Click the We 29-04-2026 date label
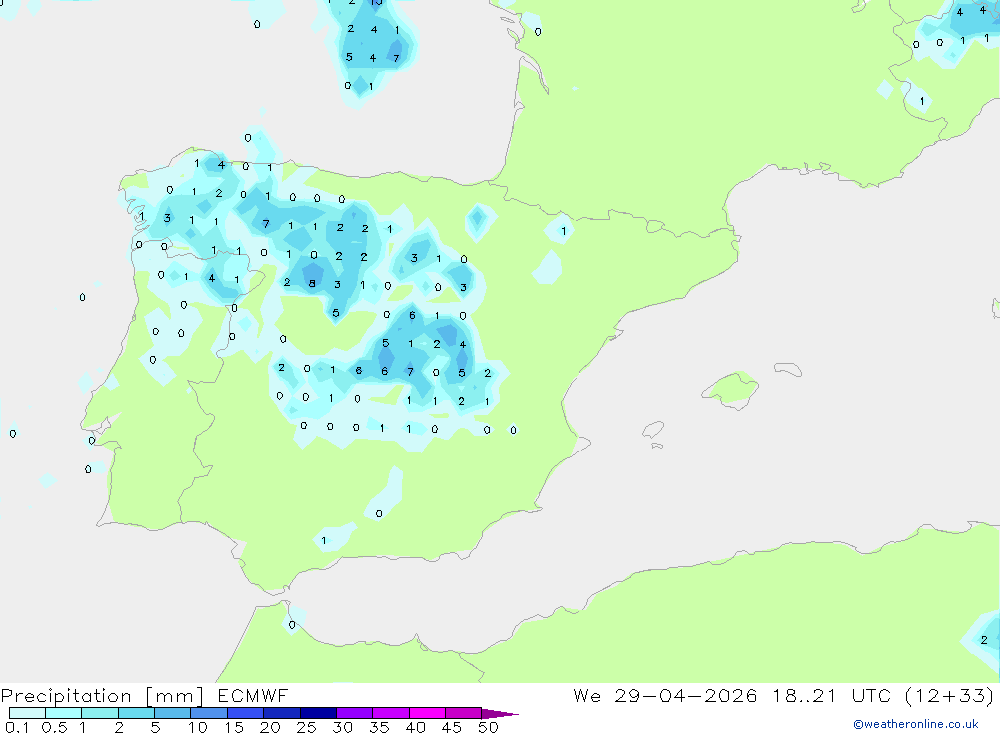 coord(665,695)
